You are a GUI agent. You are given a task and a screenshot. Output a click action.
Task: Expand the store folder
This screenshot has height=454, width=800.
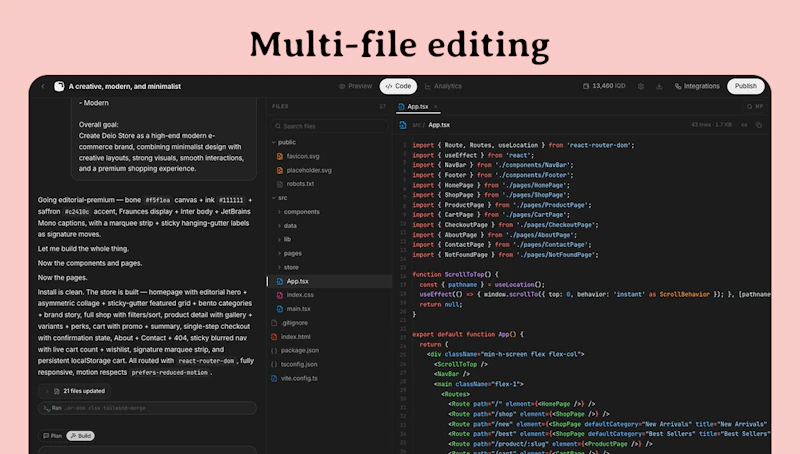(288, 267)
